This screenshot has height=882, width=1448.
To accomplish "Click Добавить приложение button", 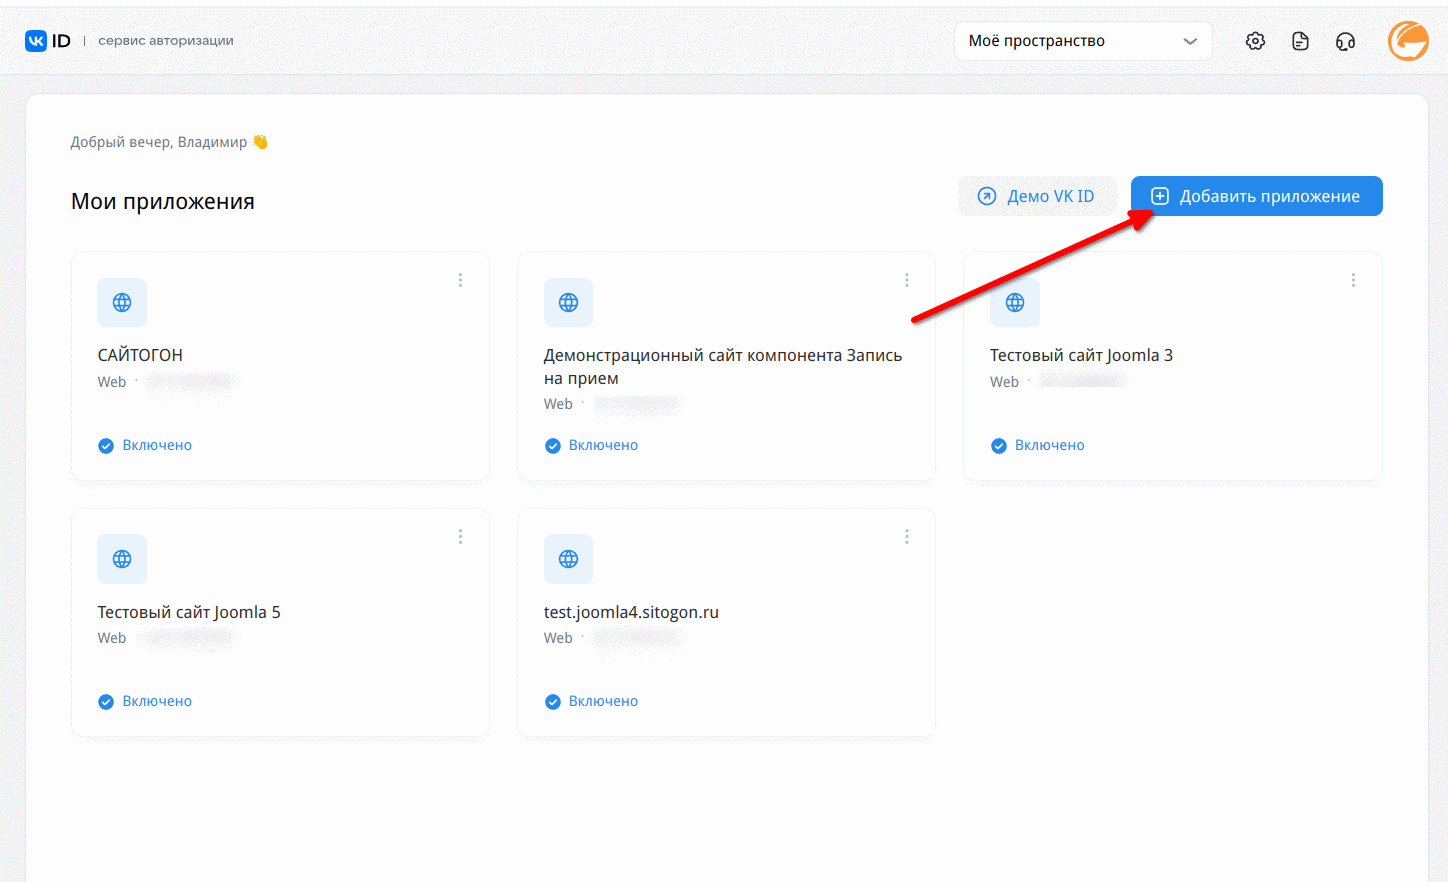I will 1257,196.
